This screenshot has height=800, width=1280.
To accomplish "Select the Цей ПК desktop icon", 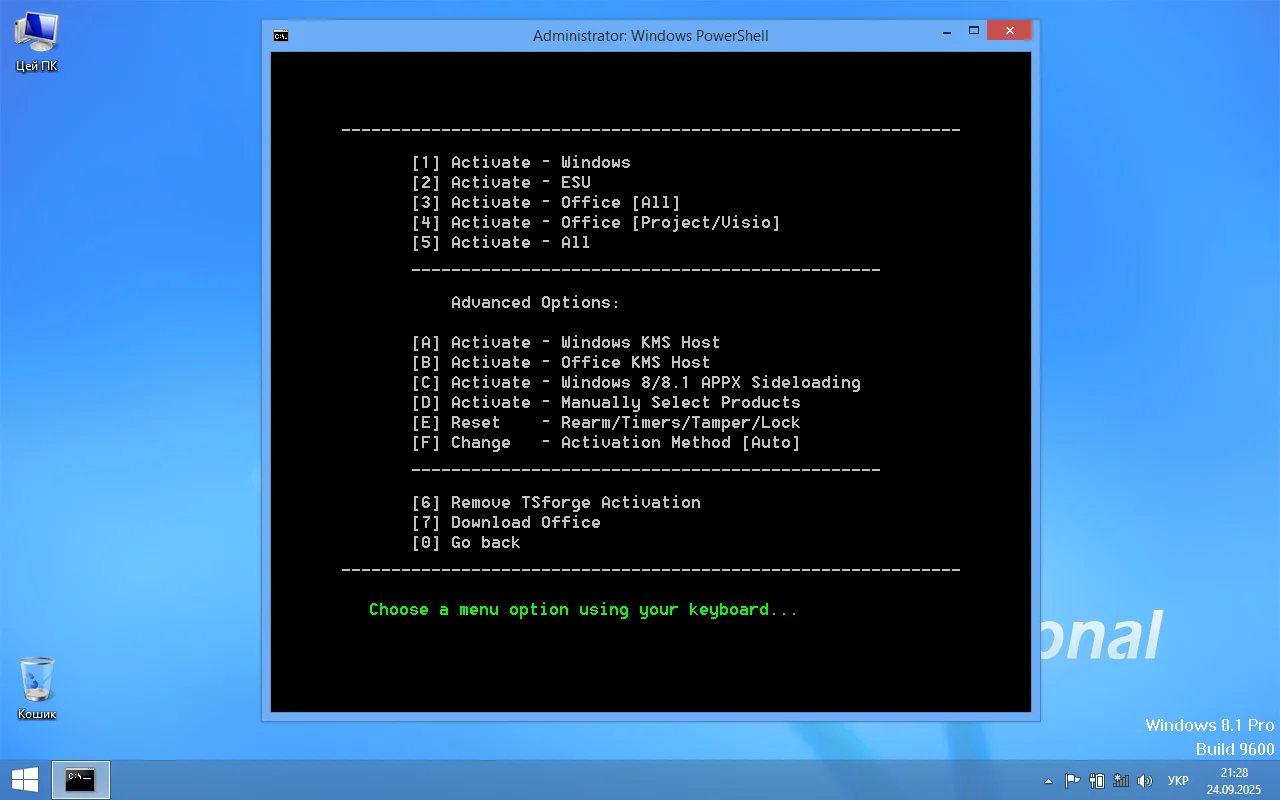I will tap(36, 42).
